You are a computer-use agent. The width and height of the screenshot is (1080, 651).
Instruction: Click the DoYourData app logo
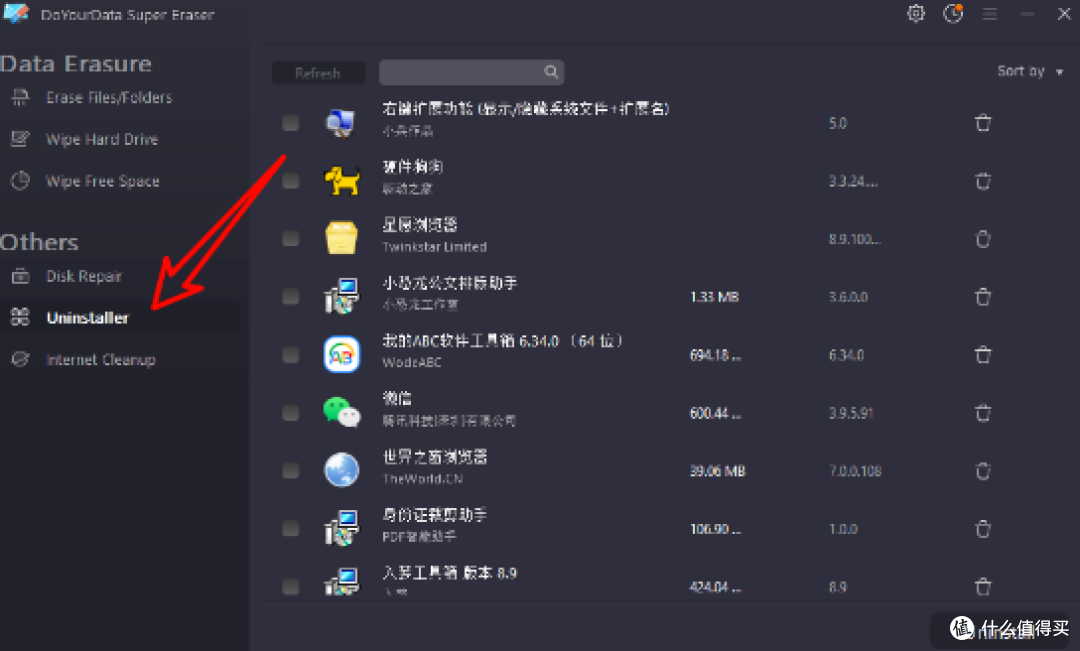(16, 13)
